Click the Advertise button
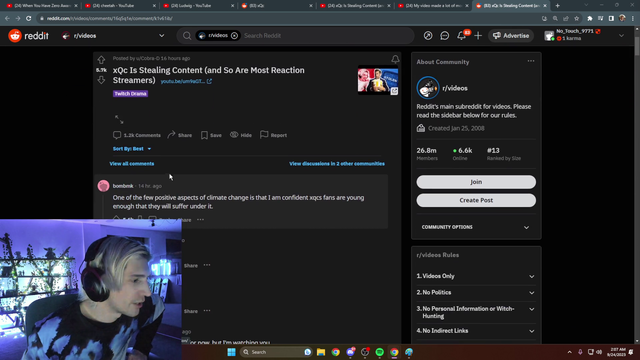640x360 pixels. [x=511, y=36]
